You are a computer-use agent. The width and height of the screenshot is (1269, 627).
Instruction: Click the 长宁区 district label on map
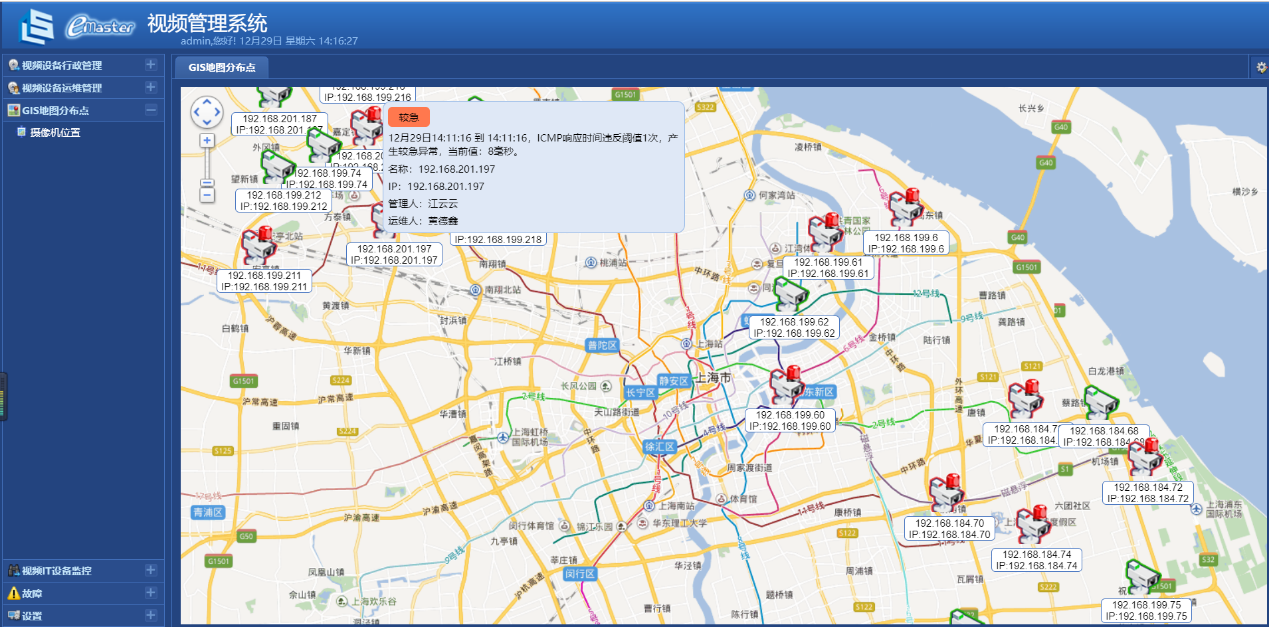(640, 392)
